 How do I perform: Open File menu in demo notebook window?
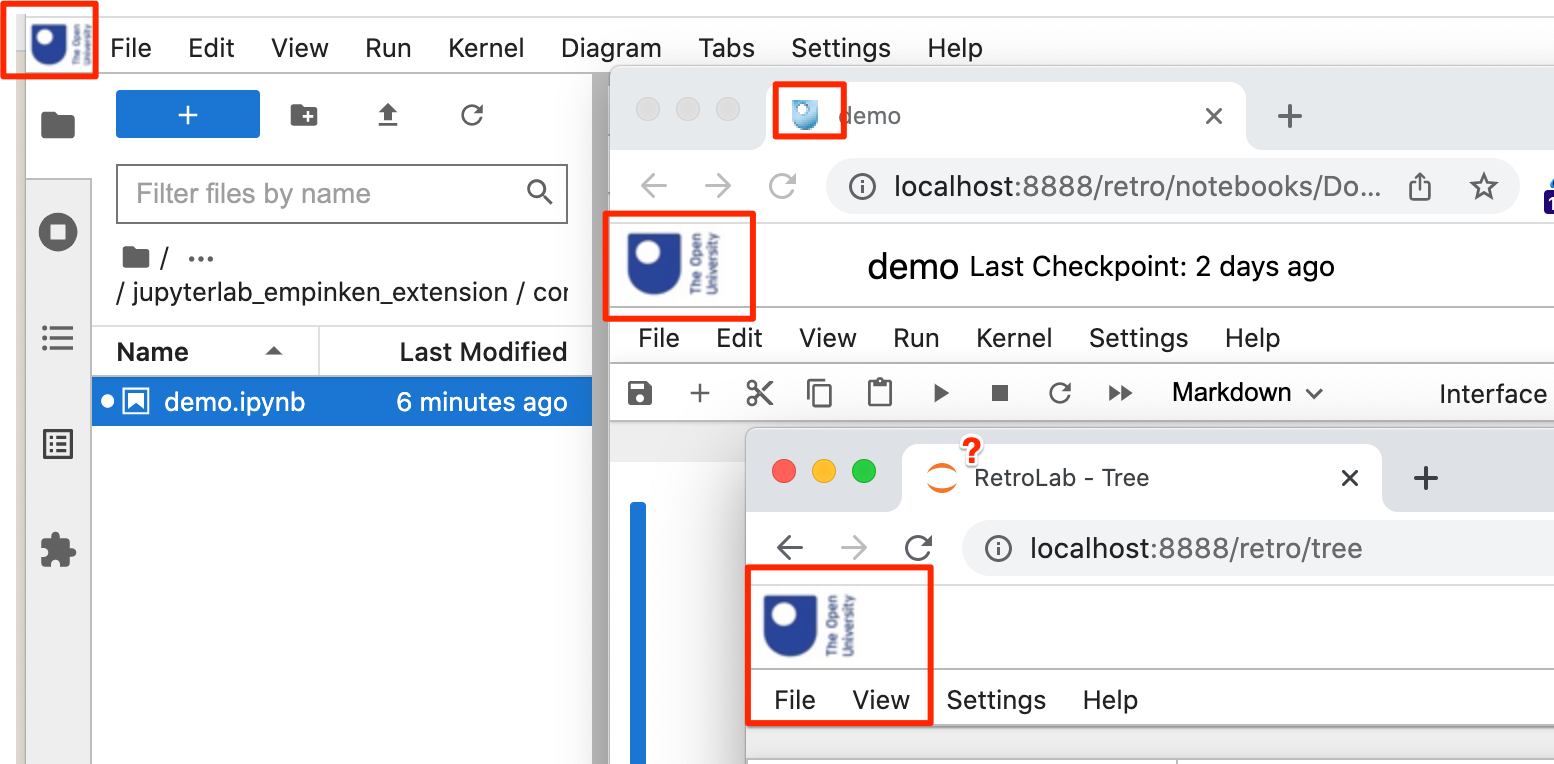tap(659, 338)
